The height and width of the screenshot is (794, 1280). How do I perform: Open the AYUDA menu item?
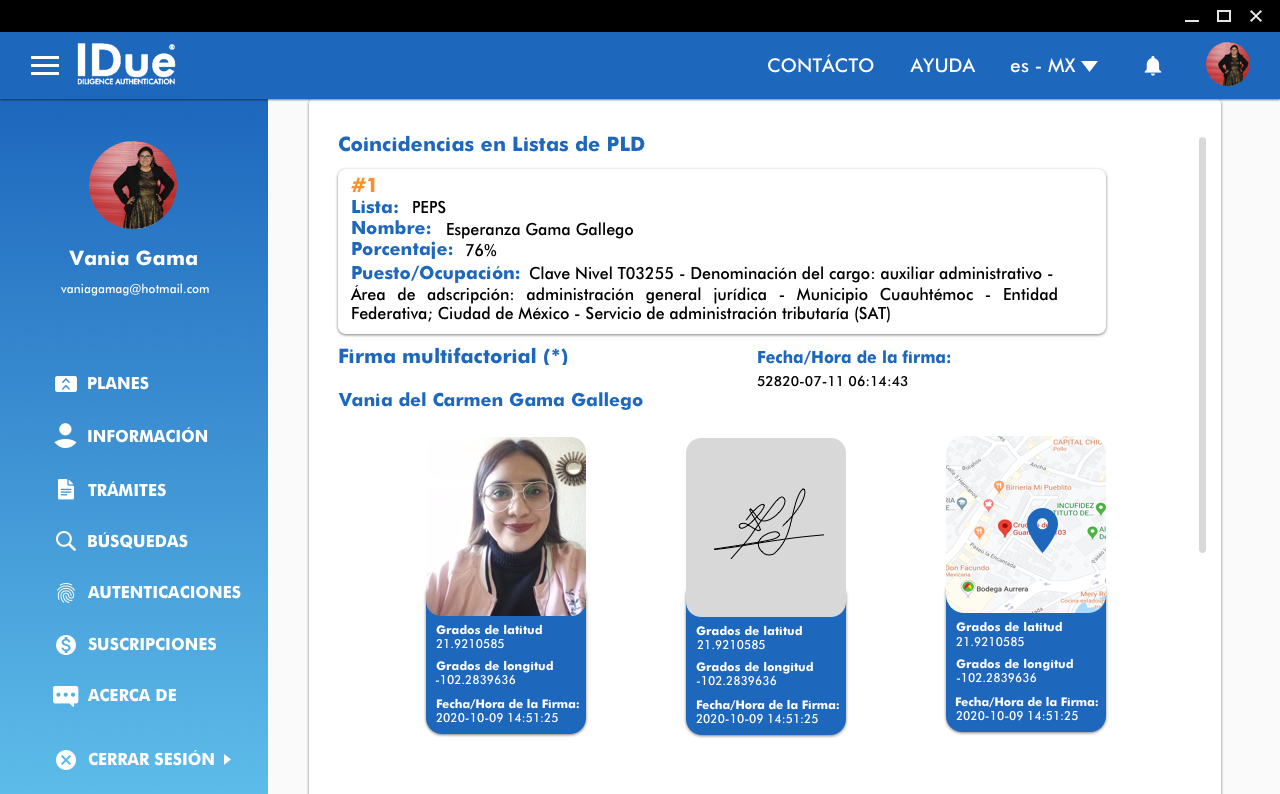tap(942, 66)
